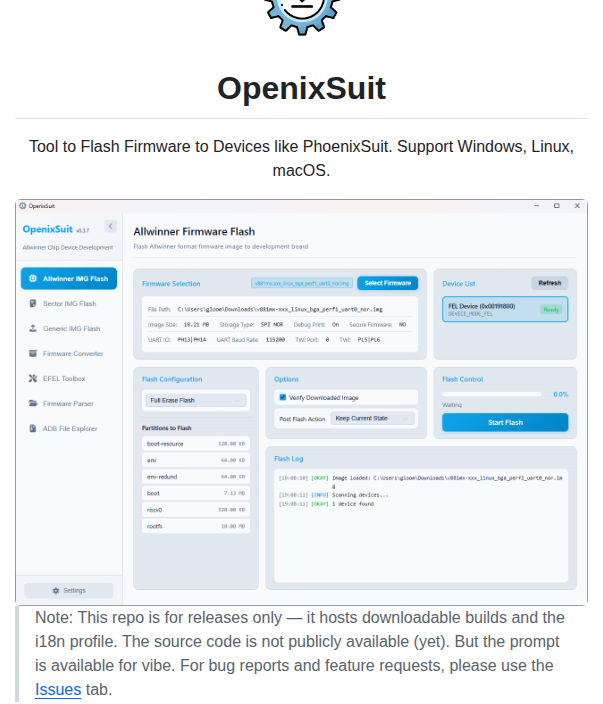Click the PH13|PH14 UART IO value
Screen dimensions: 603x704
(x=192, y=340)
